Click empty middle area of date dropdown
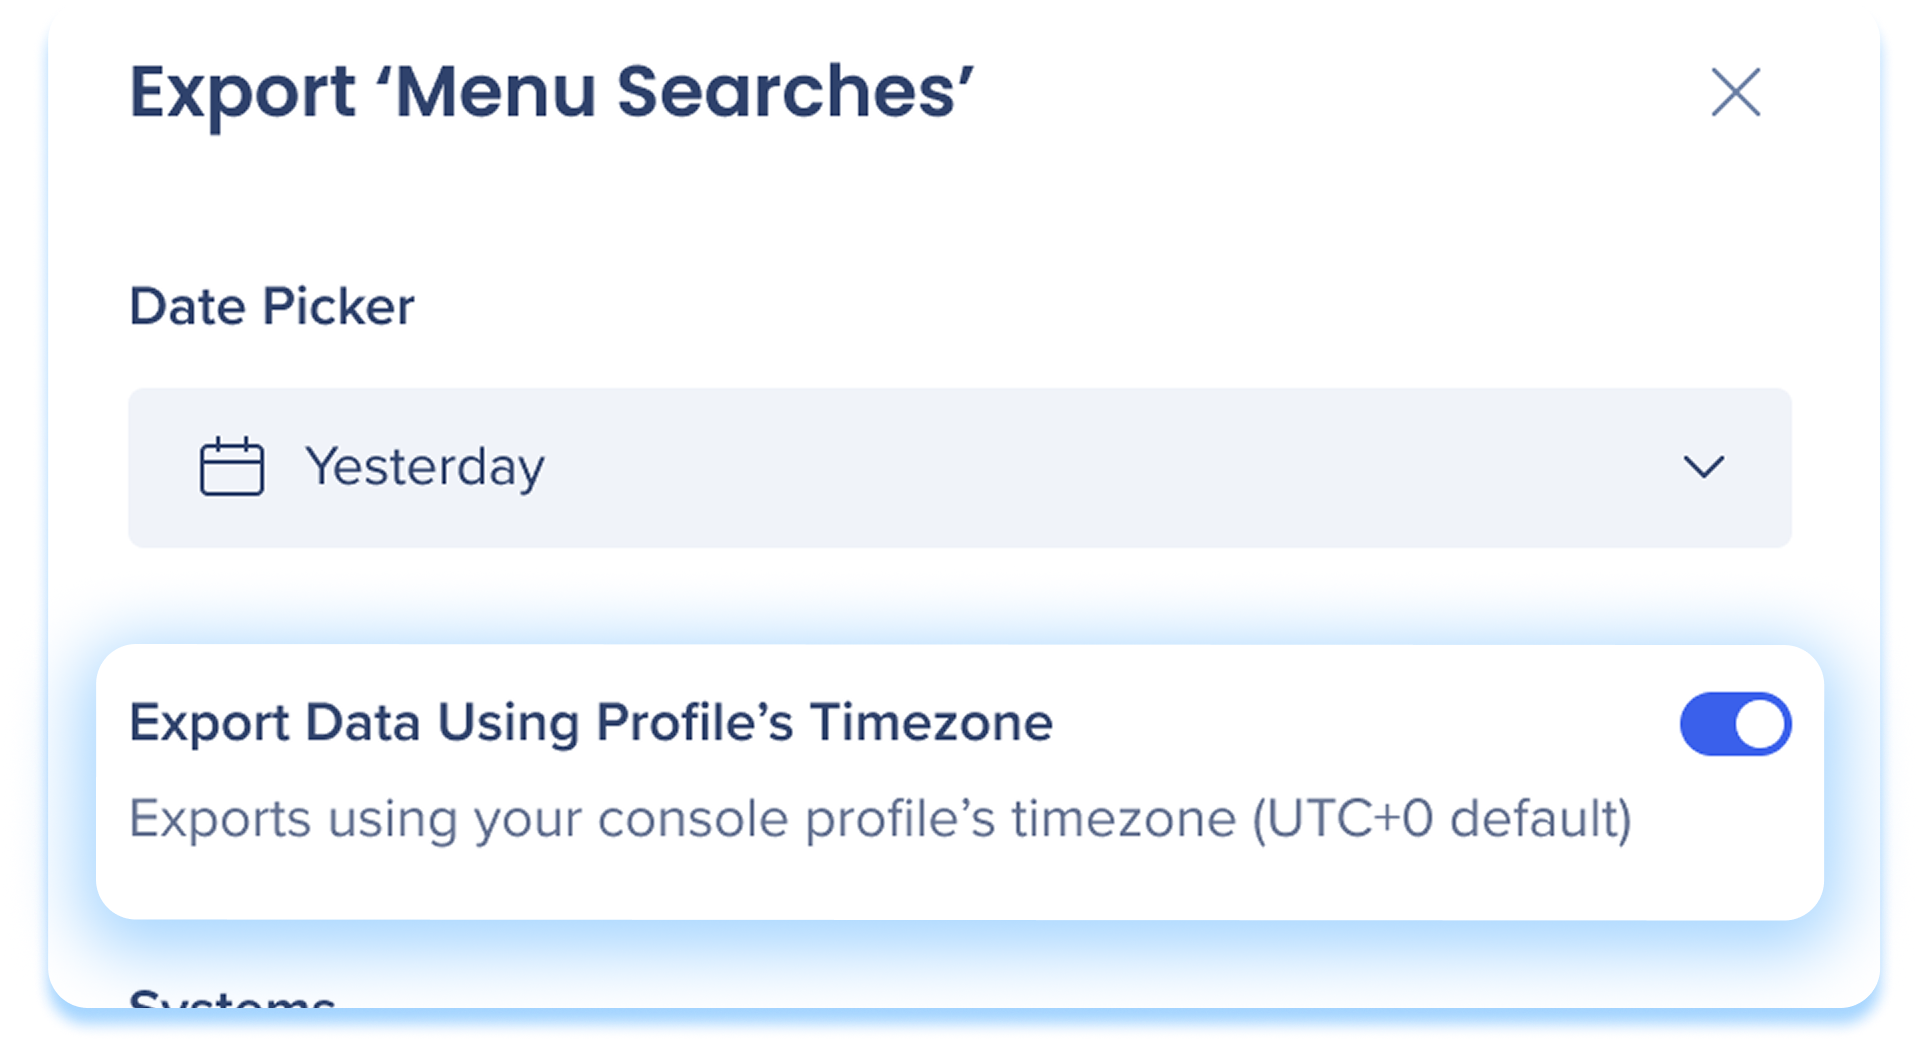The height and width of the screenshot is (1040, 1921). pyautogui.click(x=1100, y=467)
